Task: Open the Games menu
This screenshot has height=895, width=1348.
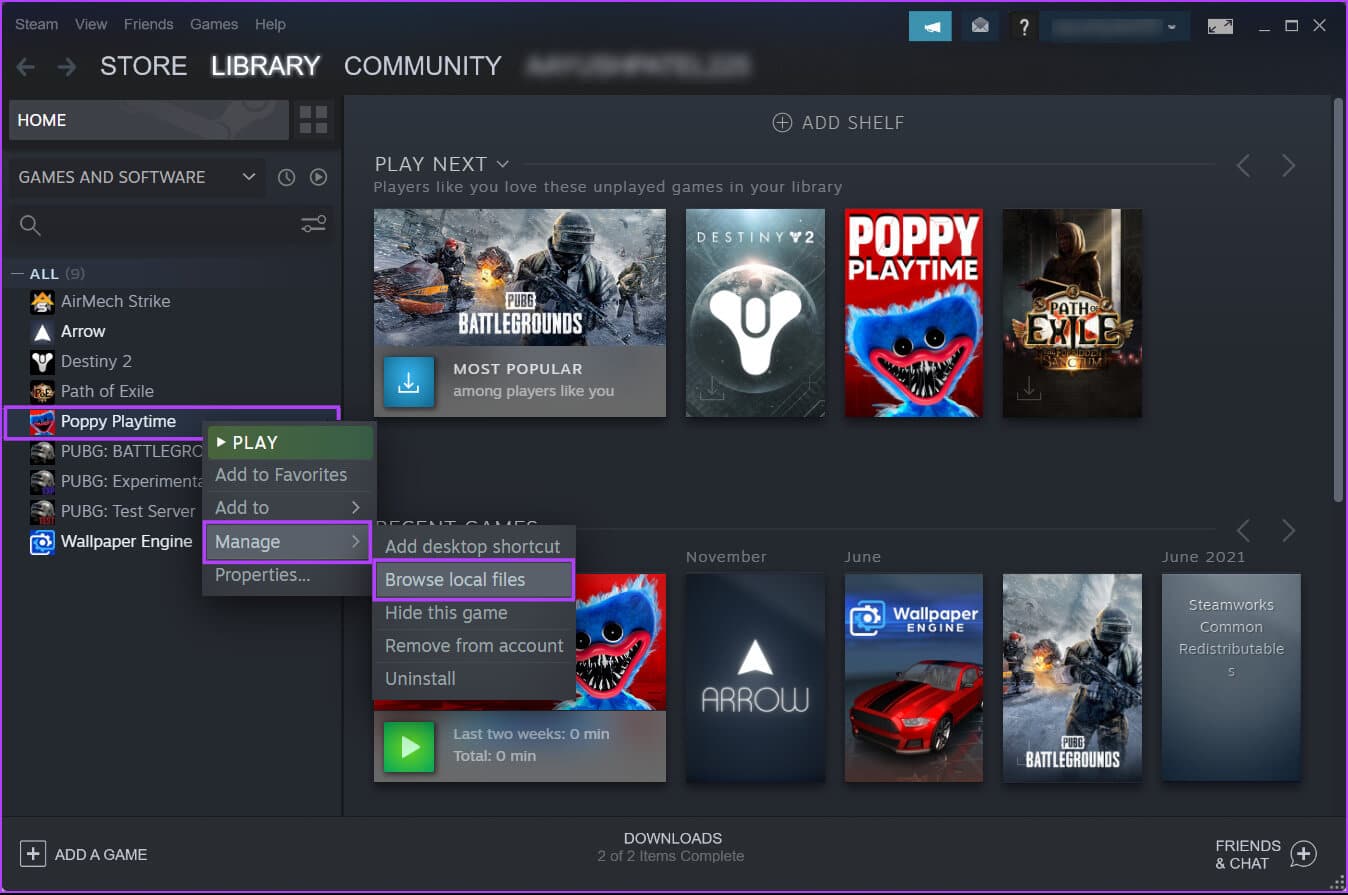Action: [x=214, y=24]
